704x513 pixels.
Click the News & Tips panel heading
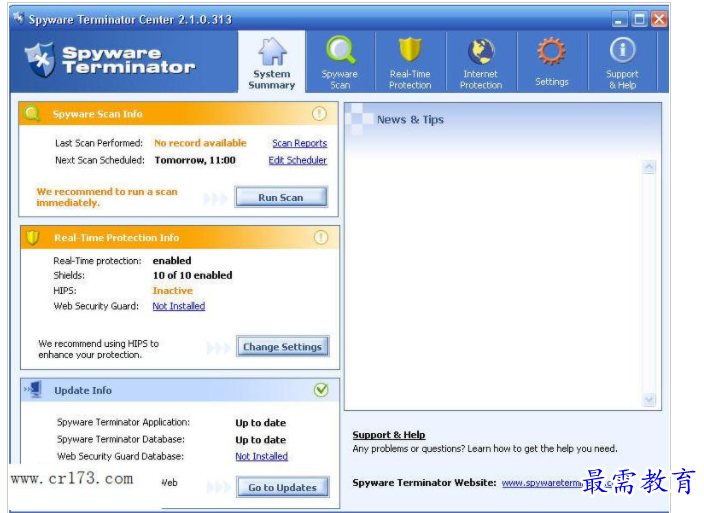pos(410,120)
